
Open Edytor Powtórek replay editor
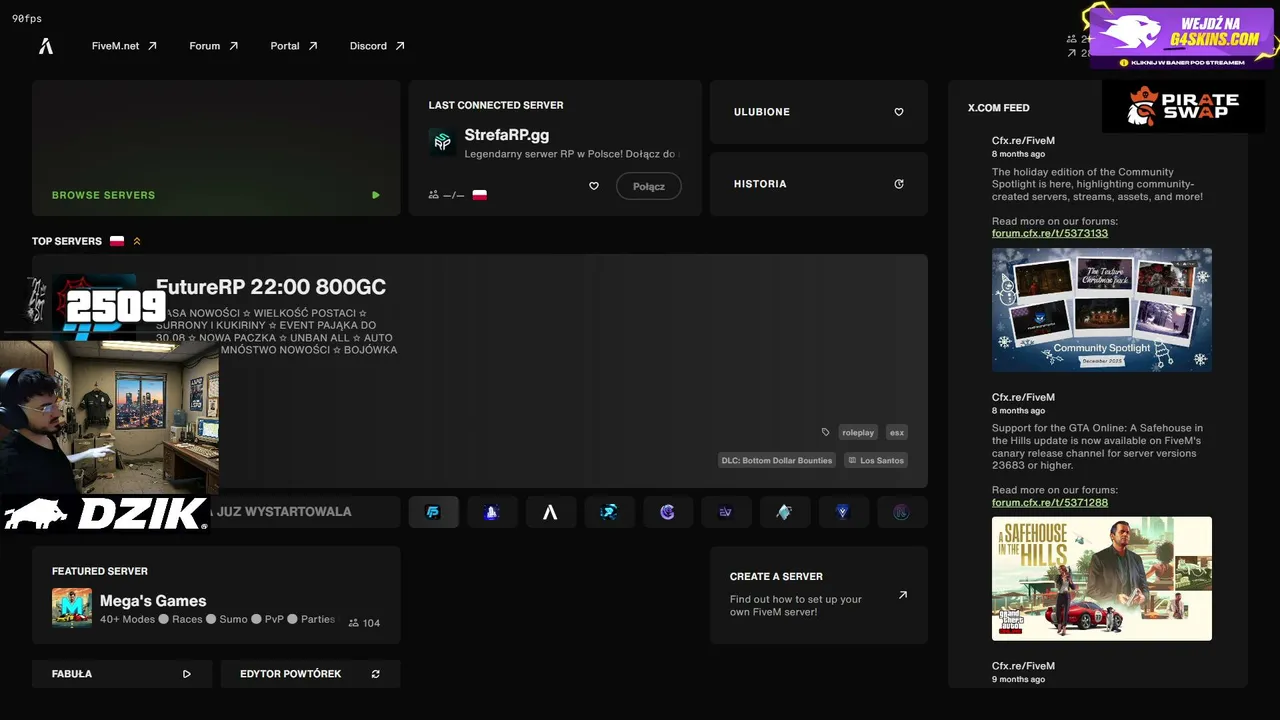[310, 674]
